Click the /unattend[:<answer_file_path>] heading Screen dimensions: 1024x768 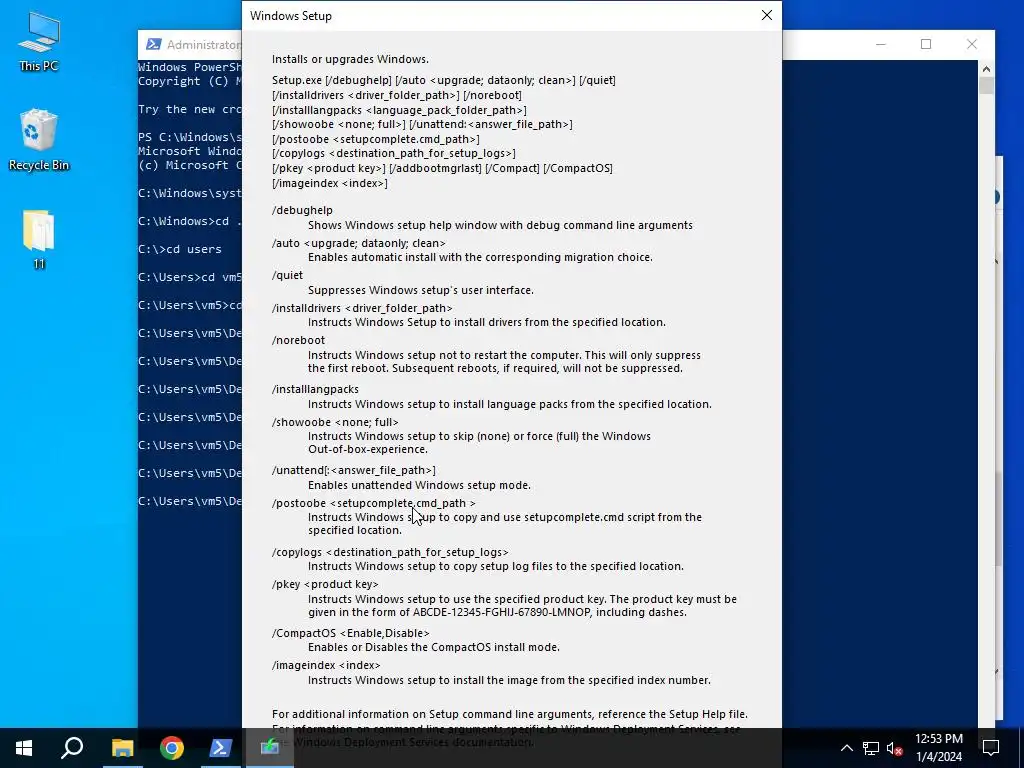click(x=353, y=470)
